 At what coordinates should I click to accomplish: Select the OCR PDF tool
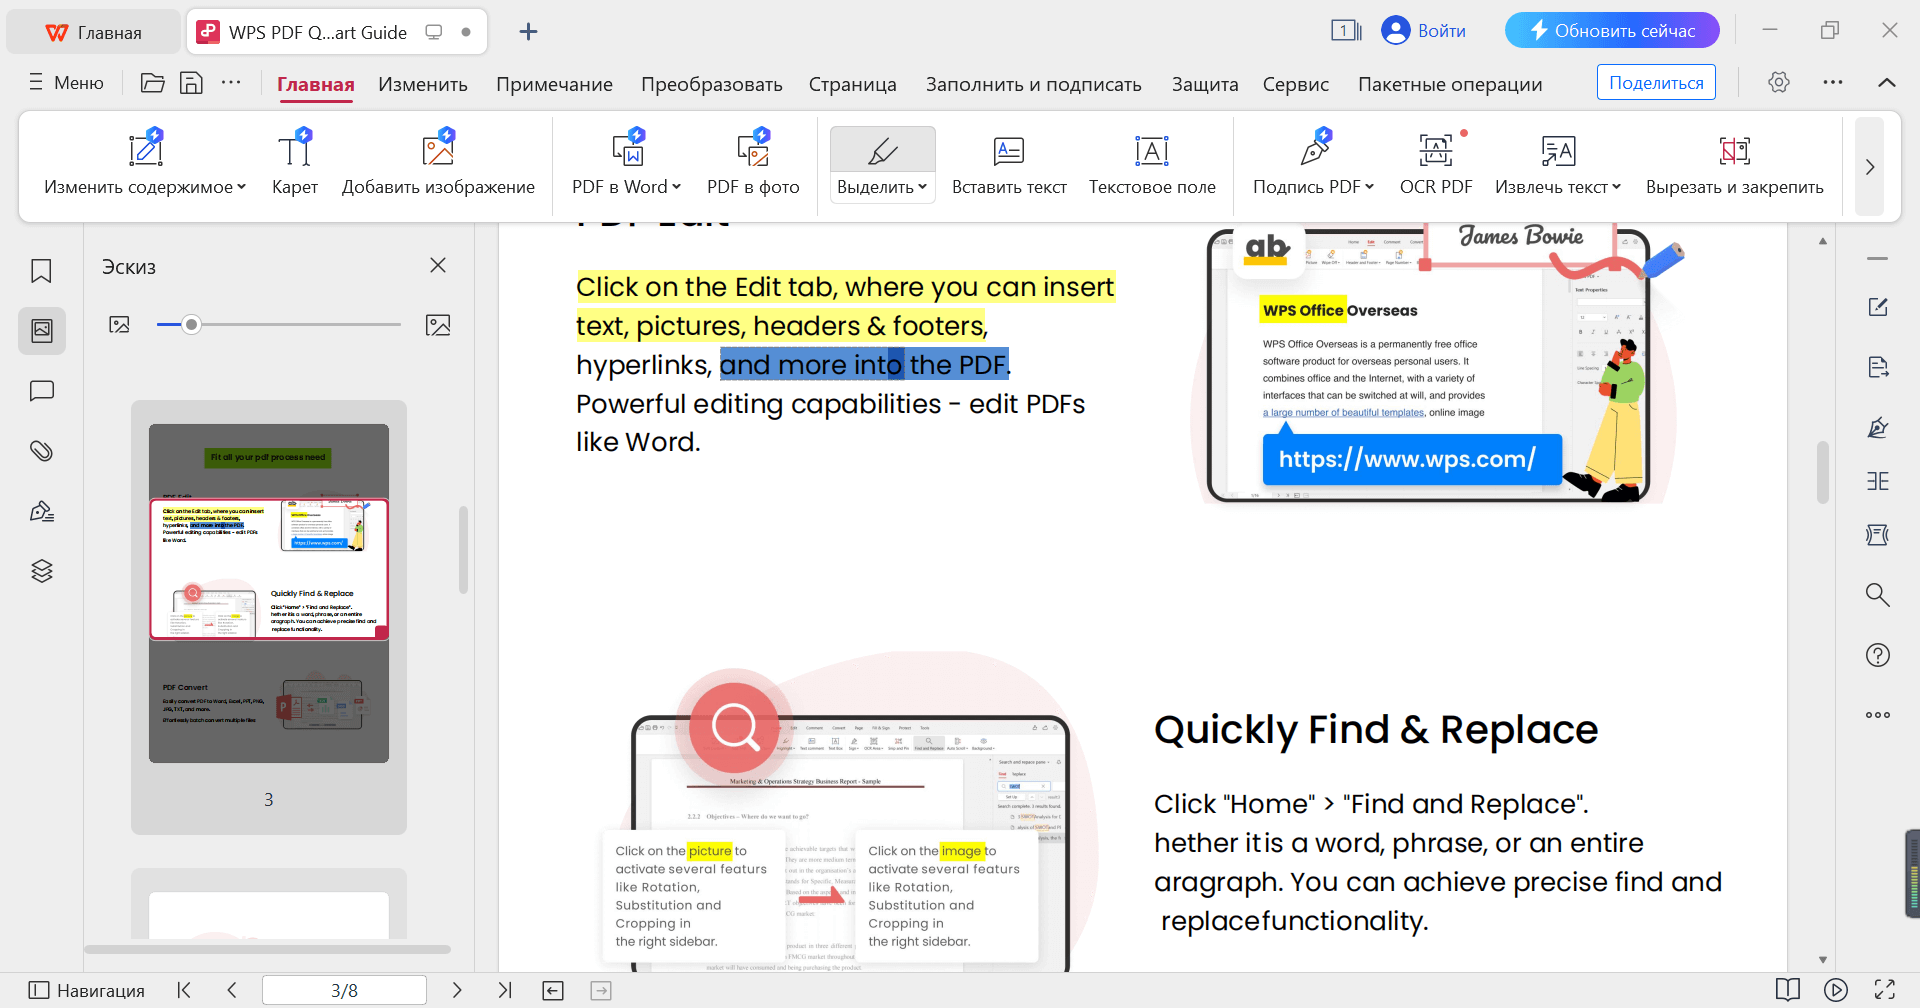1436,163
